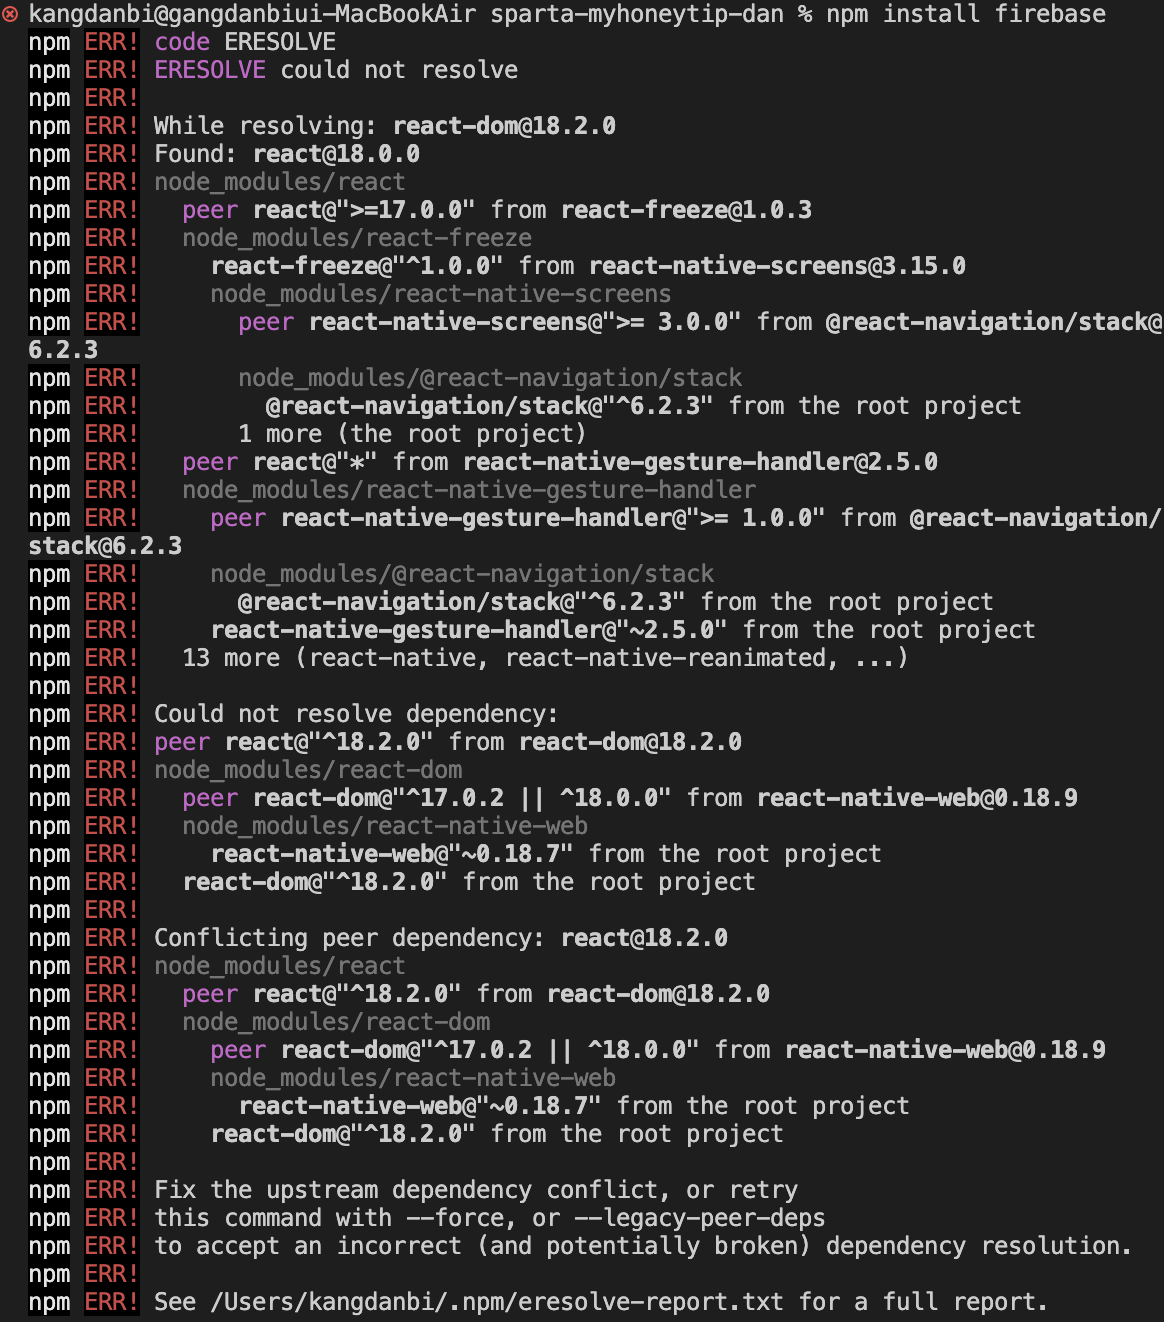Click 'Could not resolve dependency:' line
1164x1322 pixels.
(356, 714)
